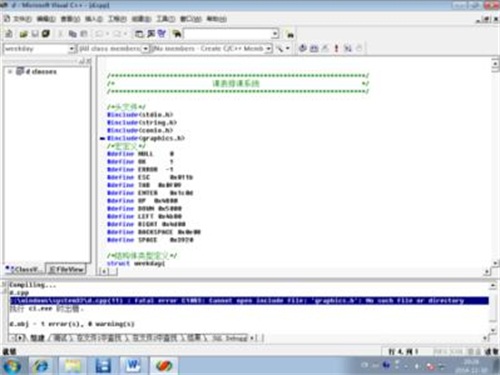Select the SQL Debugging output tab
500x375 pixels.
[x=230, y=338]
